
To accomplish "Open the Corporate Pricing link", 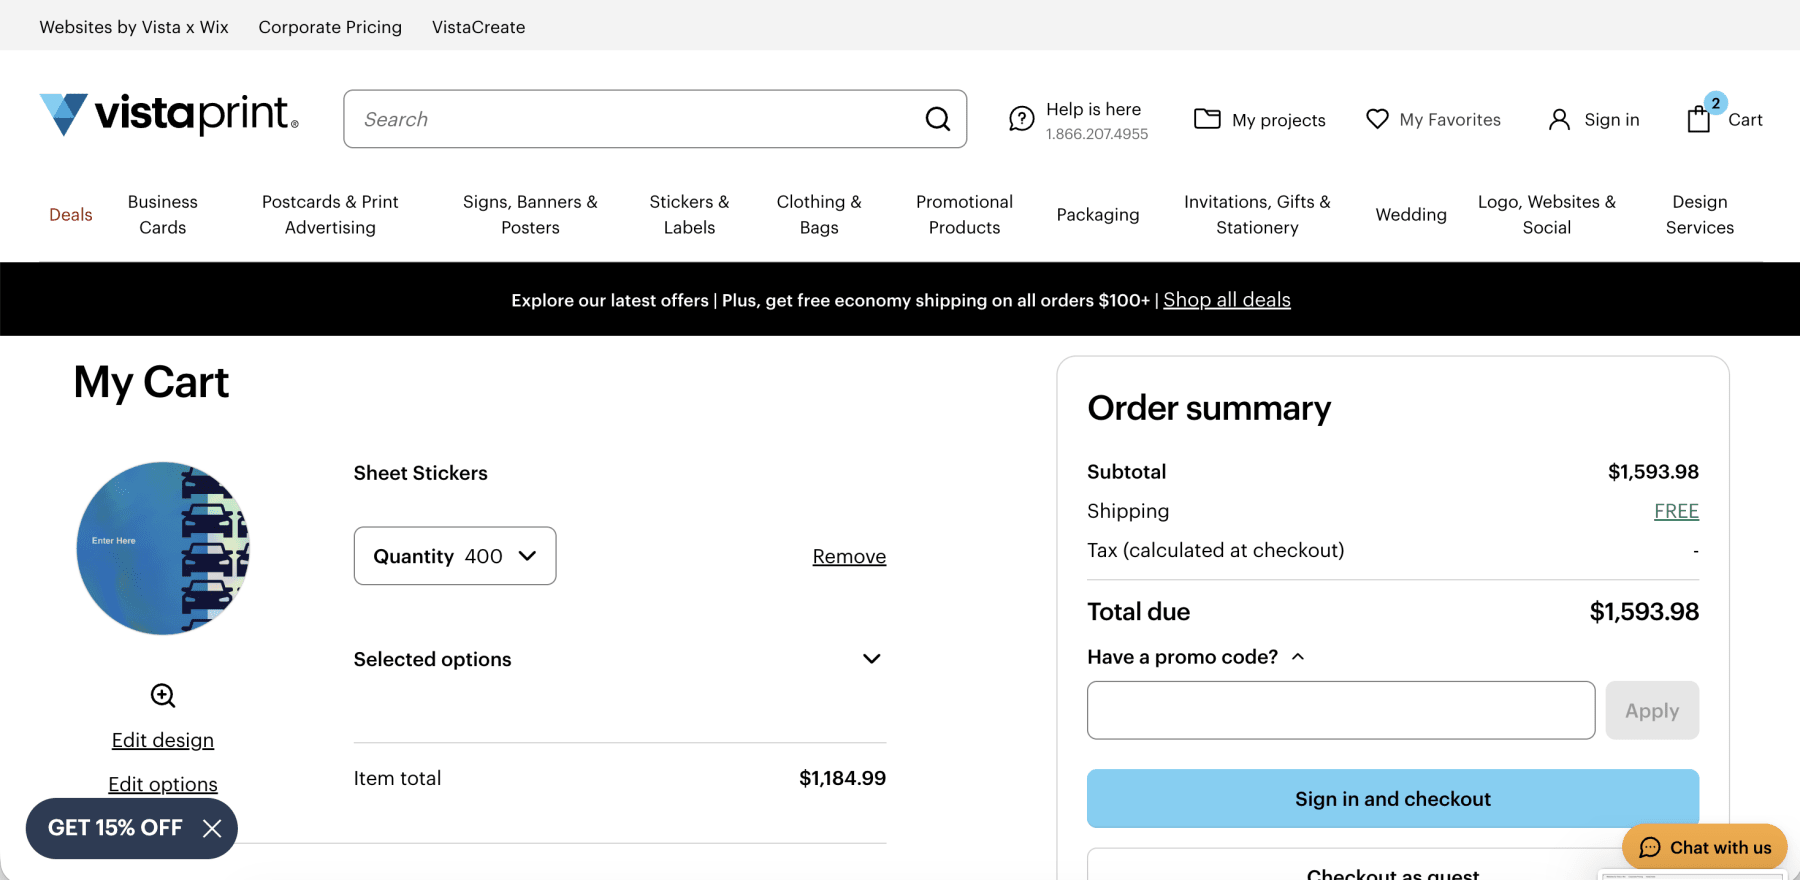I will [330, 27].
